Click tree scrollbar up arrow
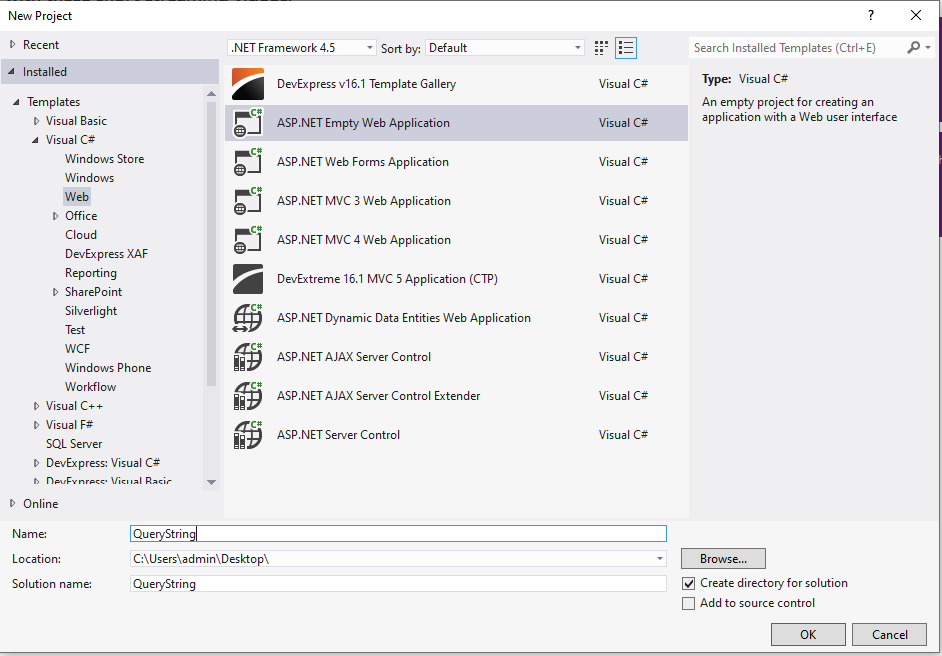 coord(211,94)
